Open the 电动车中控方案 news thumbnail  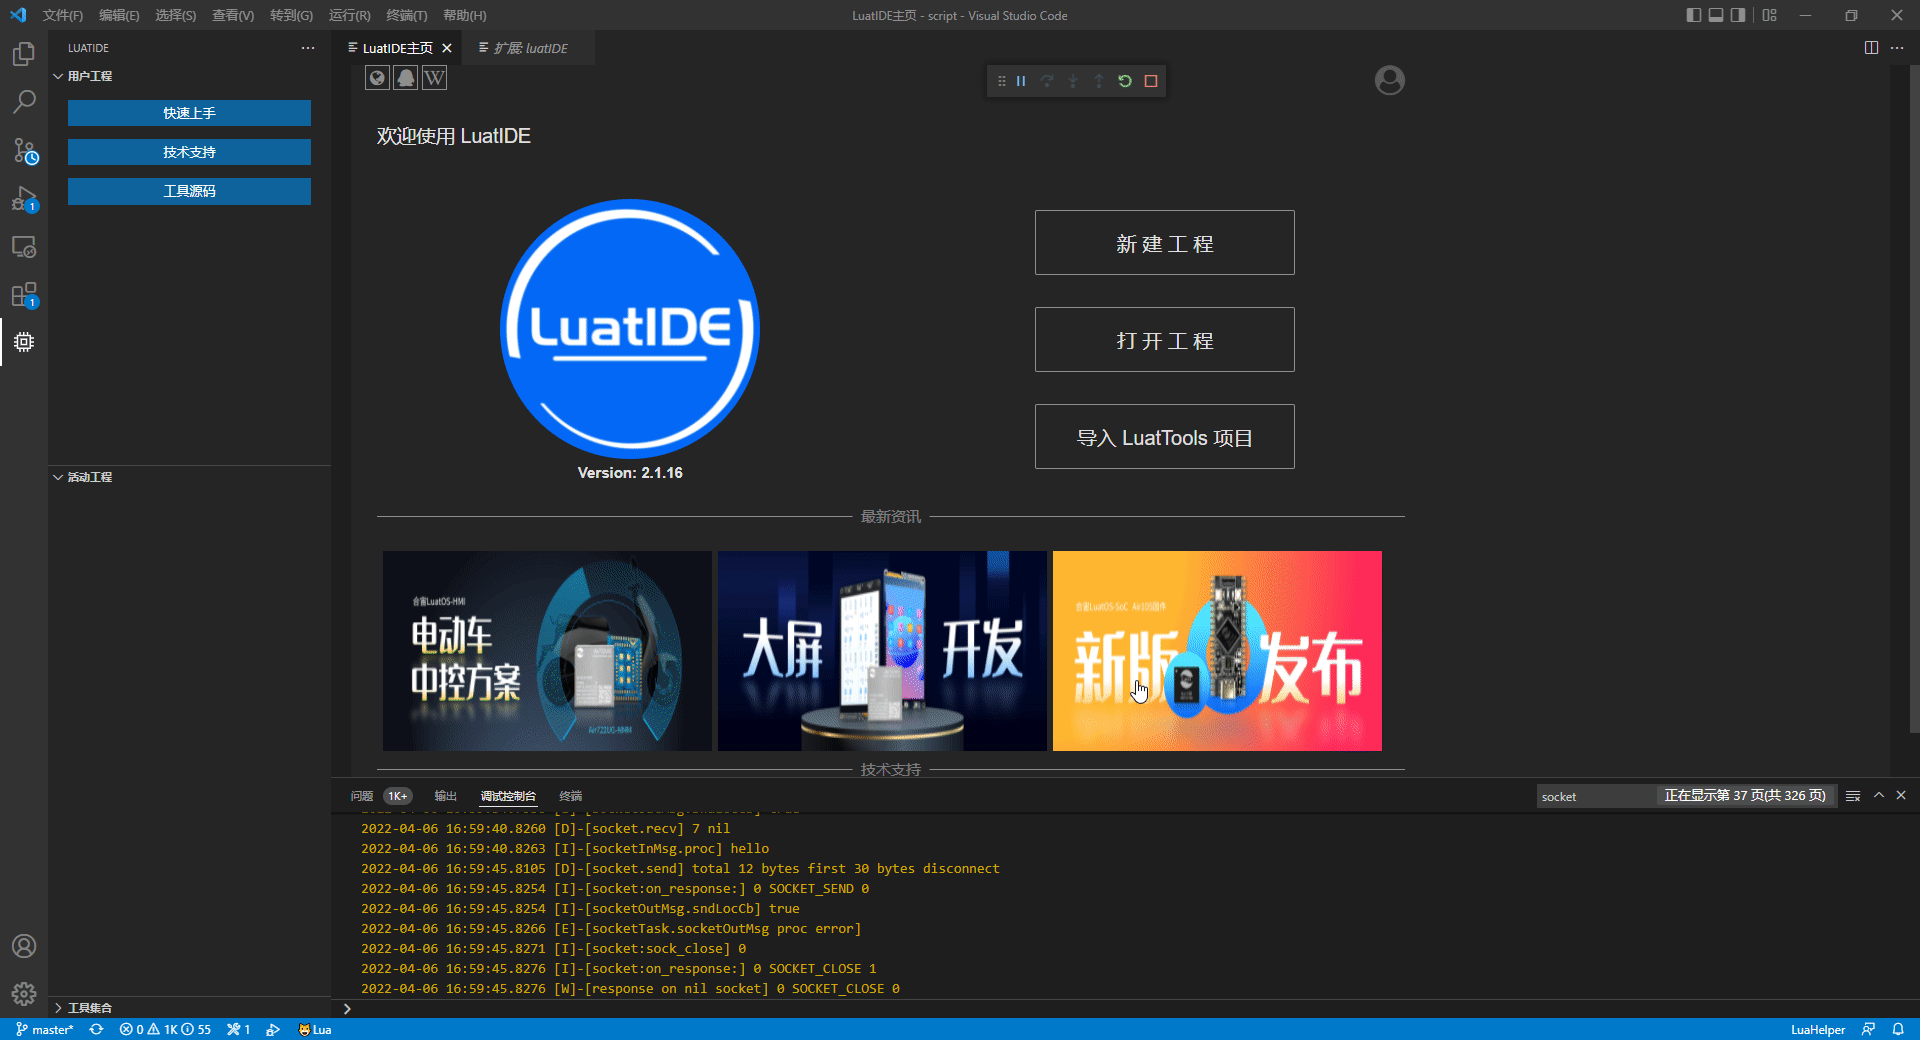click(547, 651)
